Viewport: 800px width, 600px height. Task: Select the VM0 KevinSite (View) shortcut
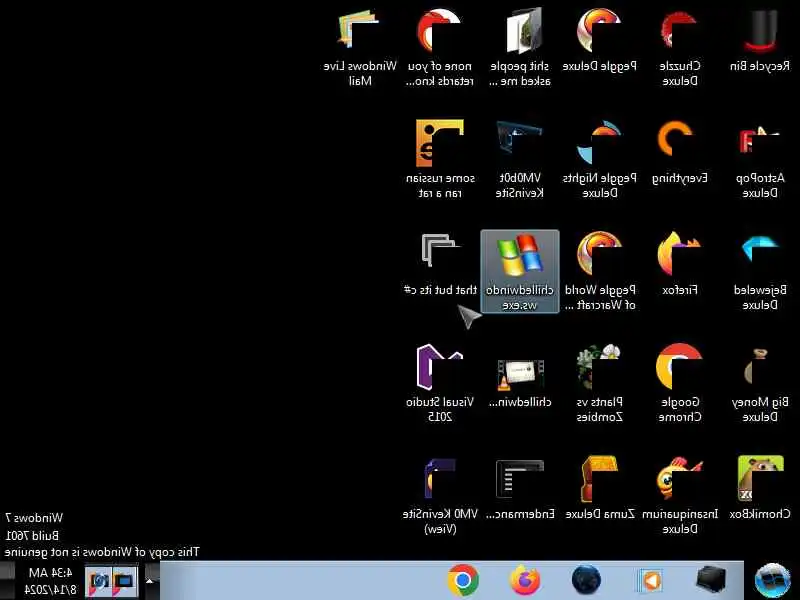tap(440, 495)
